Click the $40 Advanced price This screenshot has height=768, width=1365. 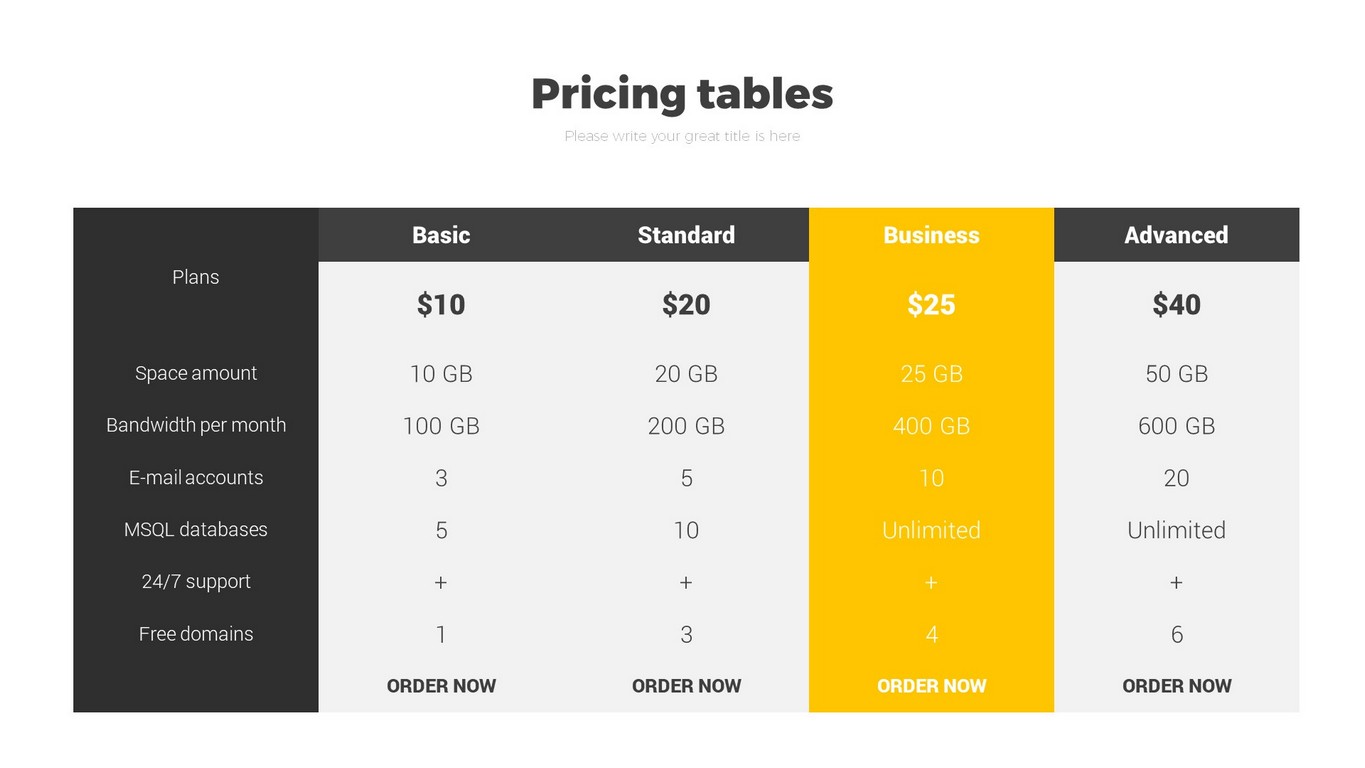coord(1176,304)
